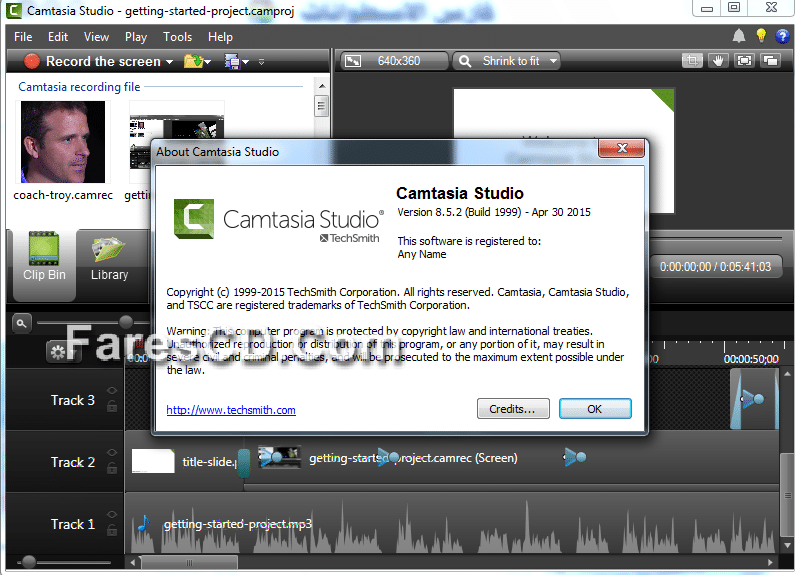Close the About Camtasia Studio dialog
The image size is (795, 575).
[622, 148]
